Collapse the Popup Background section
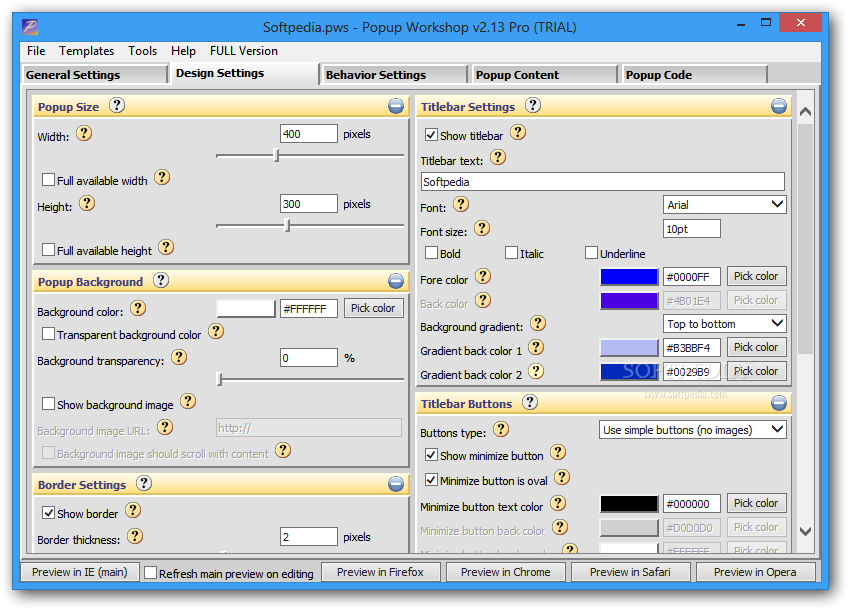849x610 pixels. 396,281
